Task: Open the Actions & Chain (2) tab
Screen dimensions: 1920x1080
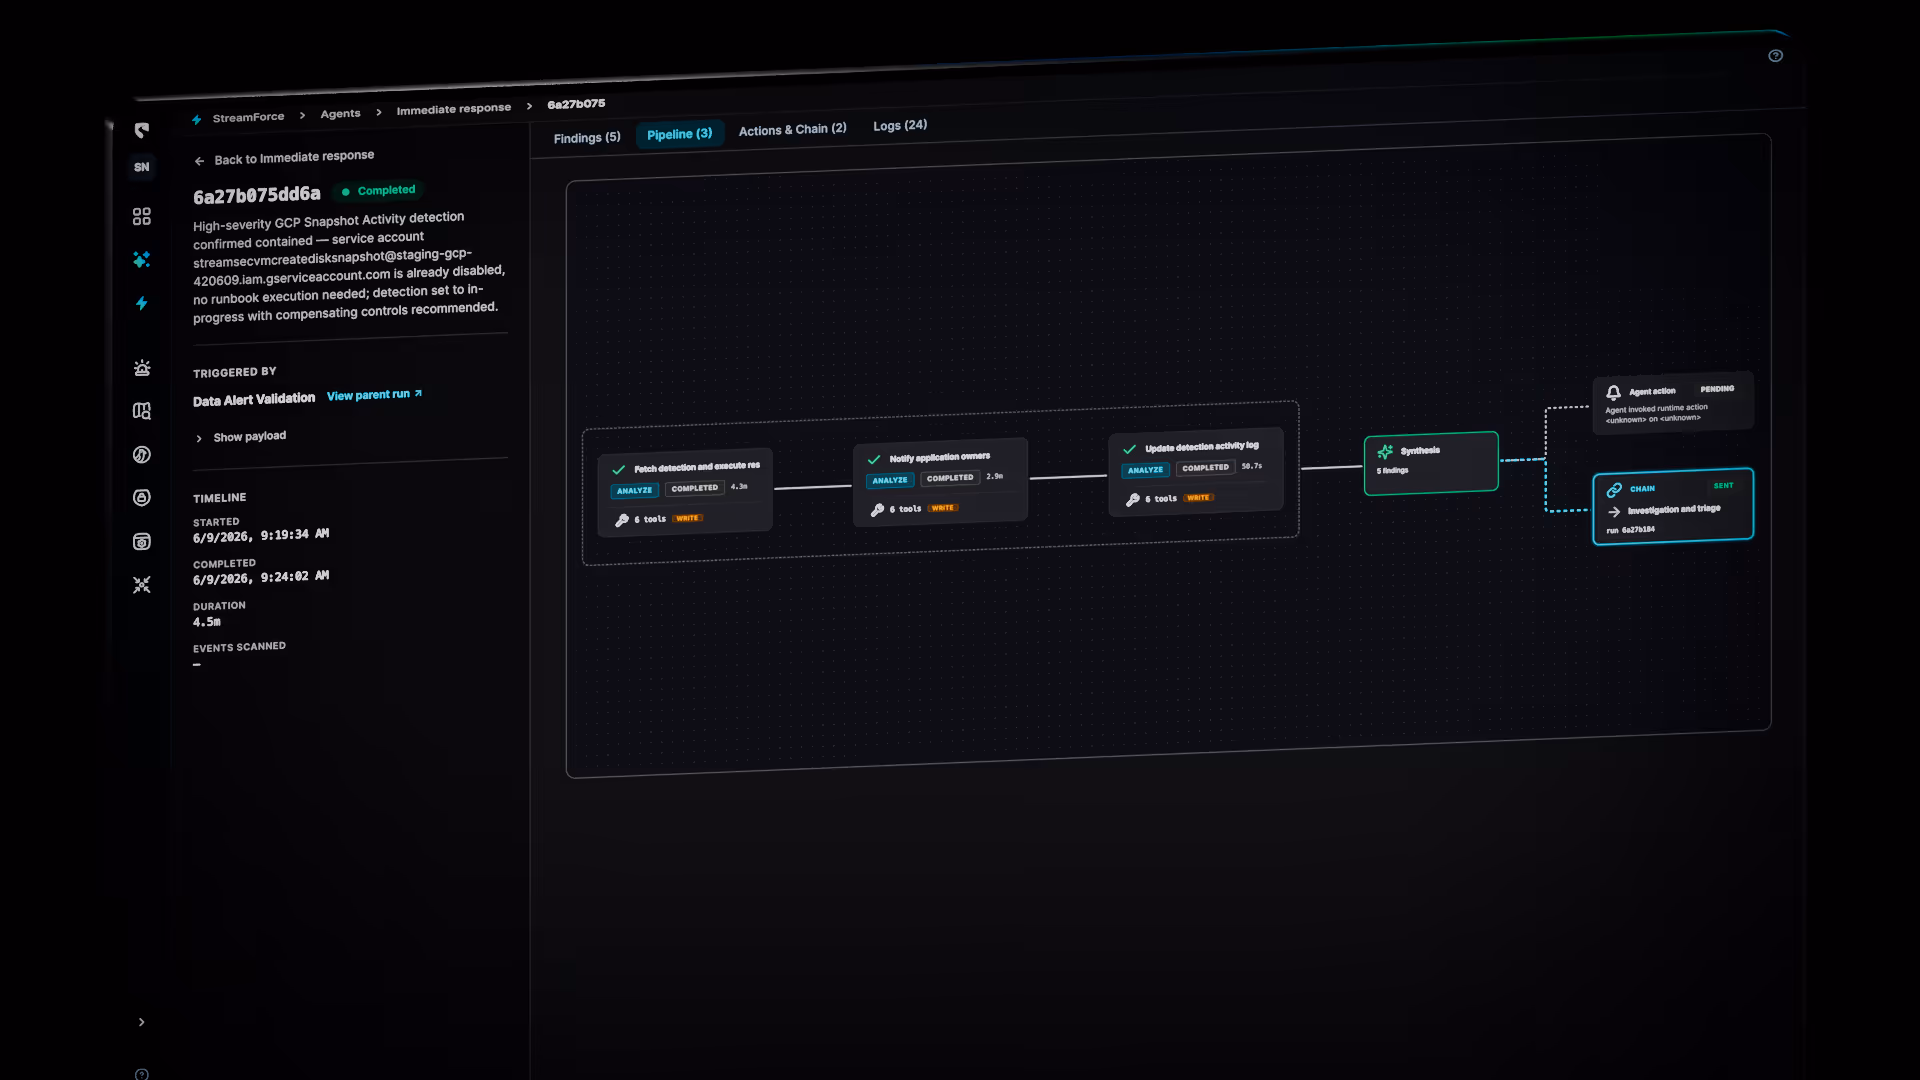Action: (x=792, y=130)
